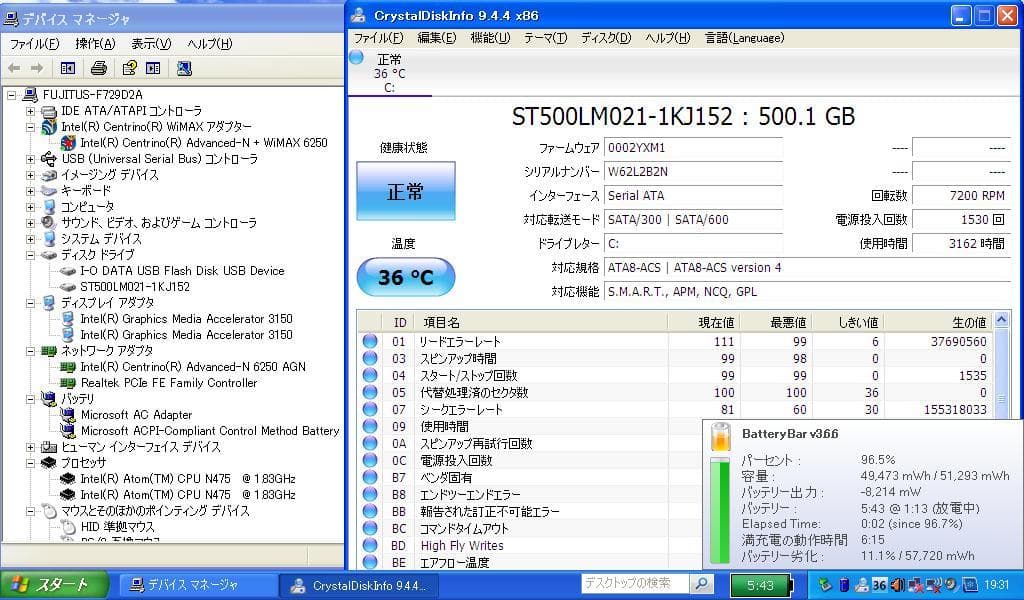
Task: Click the blue status dot beside High Fly Writes
Action: [367, 545]
